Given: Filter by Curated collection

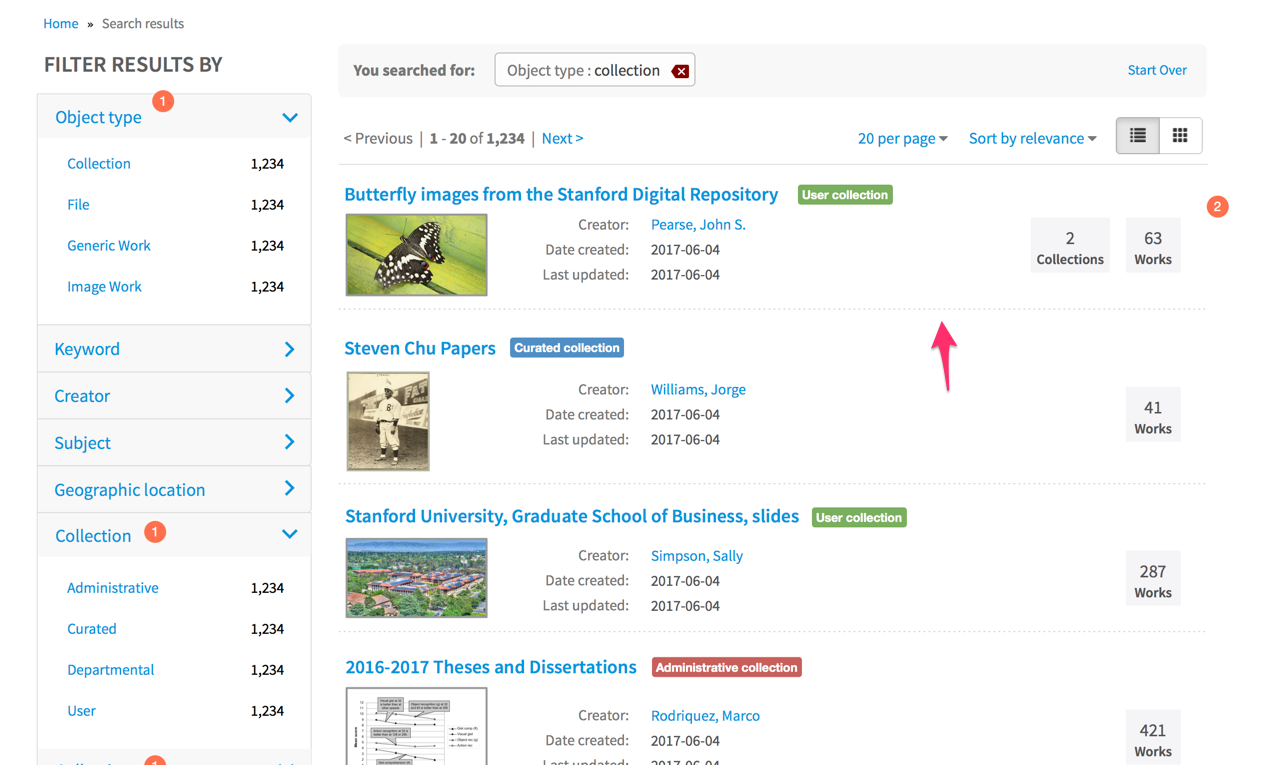Looking at the screenshot, I should pyautogui.click(x=92, y=629).
